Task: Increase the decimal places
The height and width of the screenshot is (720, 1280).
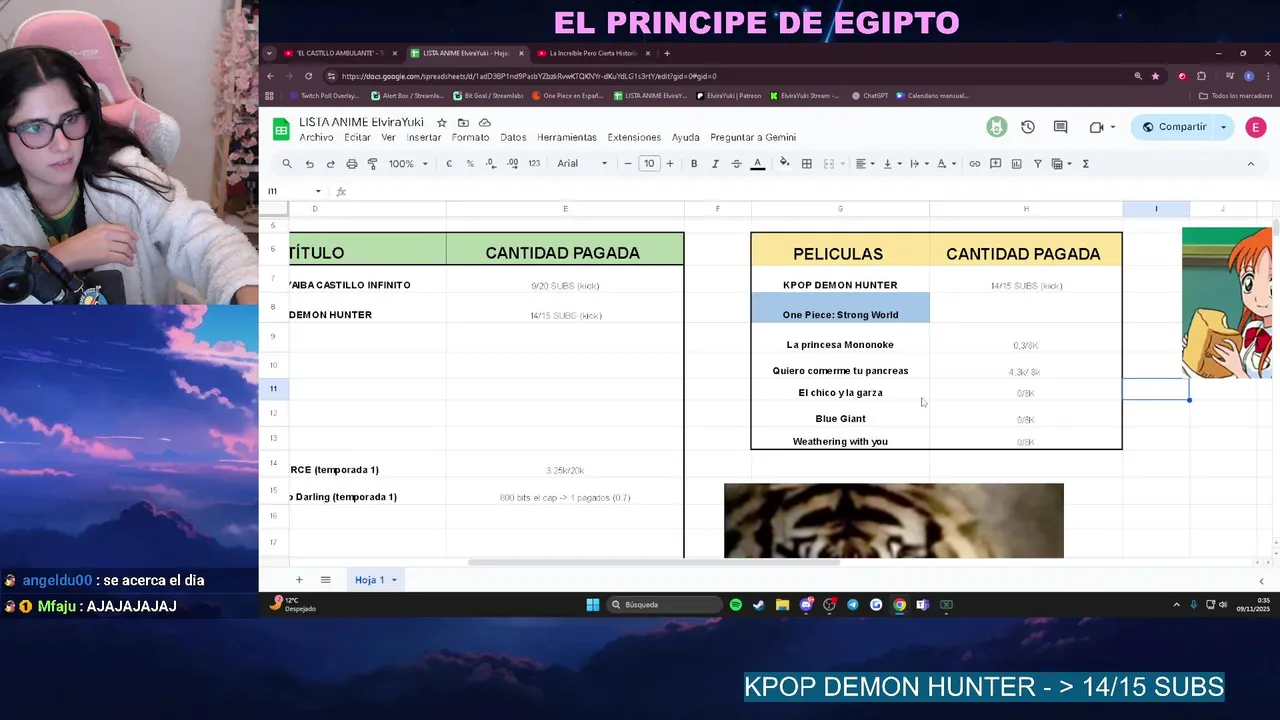Action: pos(512,164)
